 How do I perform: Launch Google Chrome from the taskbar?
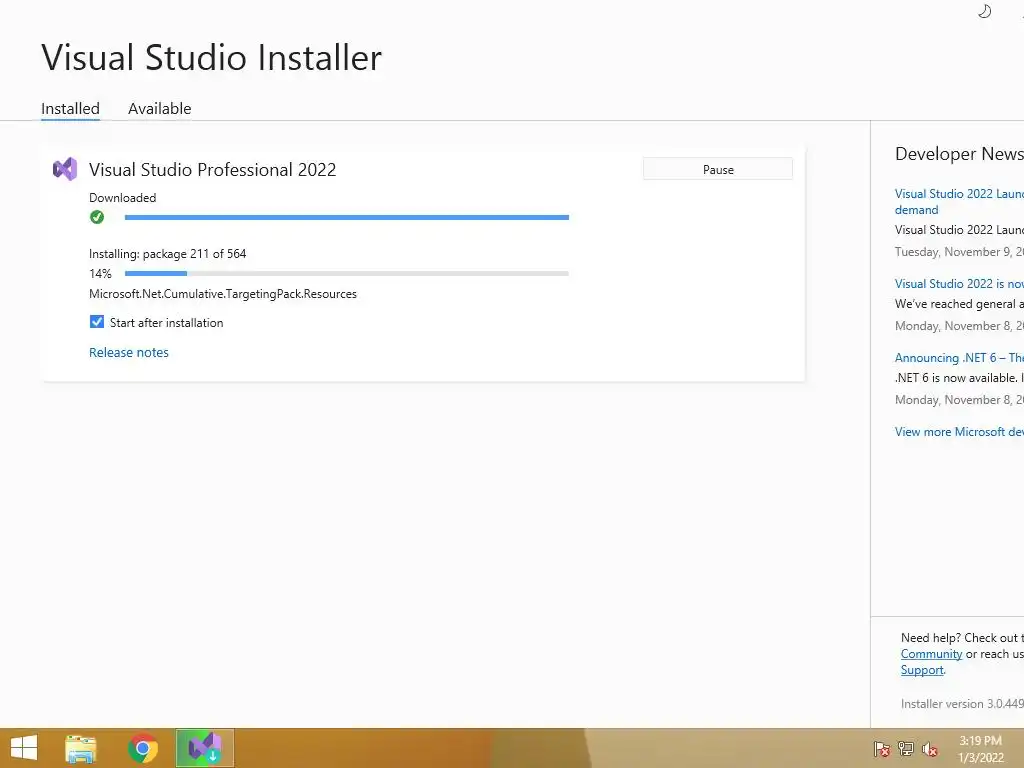tap(142, 748)
